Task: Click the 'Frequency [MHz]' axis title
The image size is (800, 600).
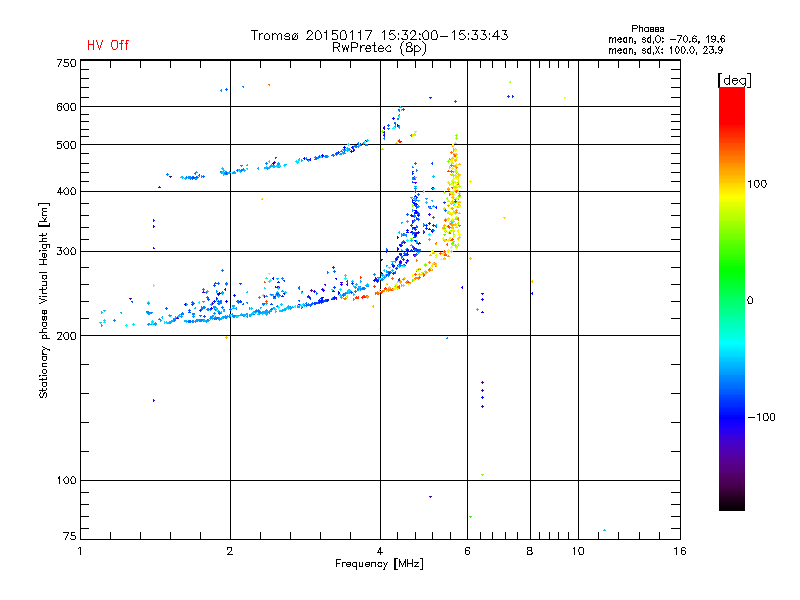Action: click(379, 564)
